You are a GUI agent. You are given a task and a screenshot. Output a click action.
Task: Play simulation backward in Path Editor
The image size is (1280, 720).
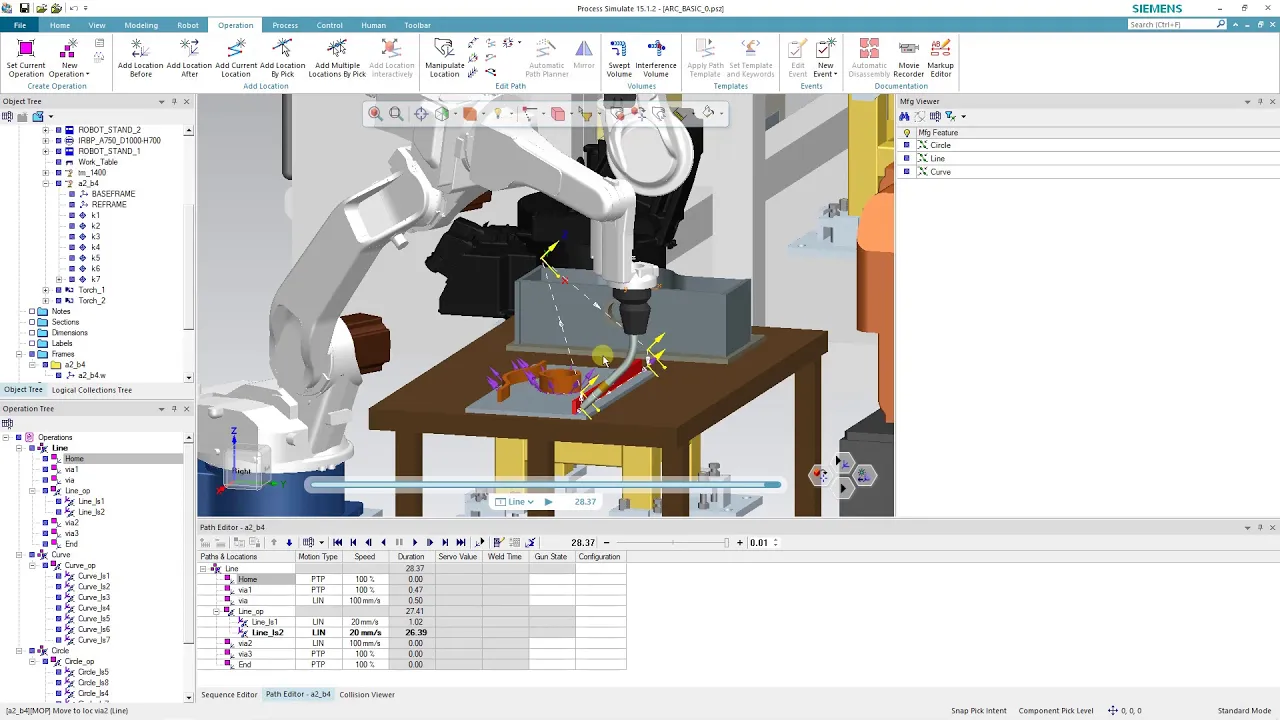[x=383, y=543]
